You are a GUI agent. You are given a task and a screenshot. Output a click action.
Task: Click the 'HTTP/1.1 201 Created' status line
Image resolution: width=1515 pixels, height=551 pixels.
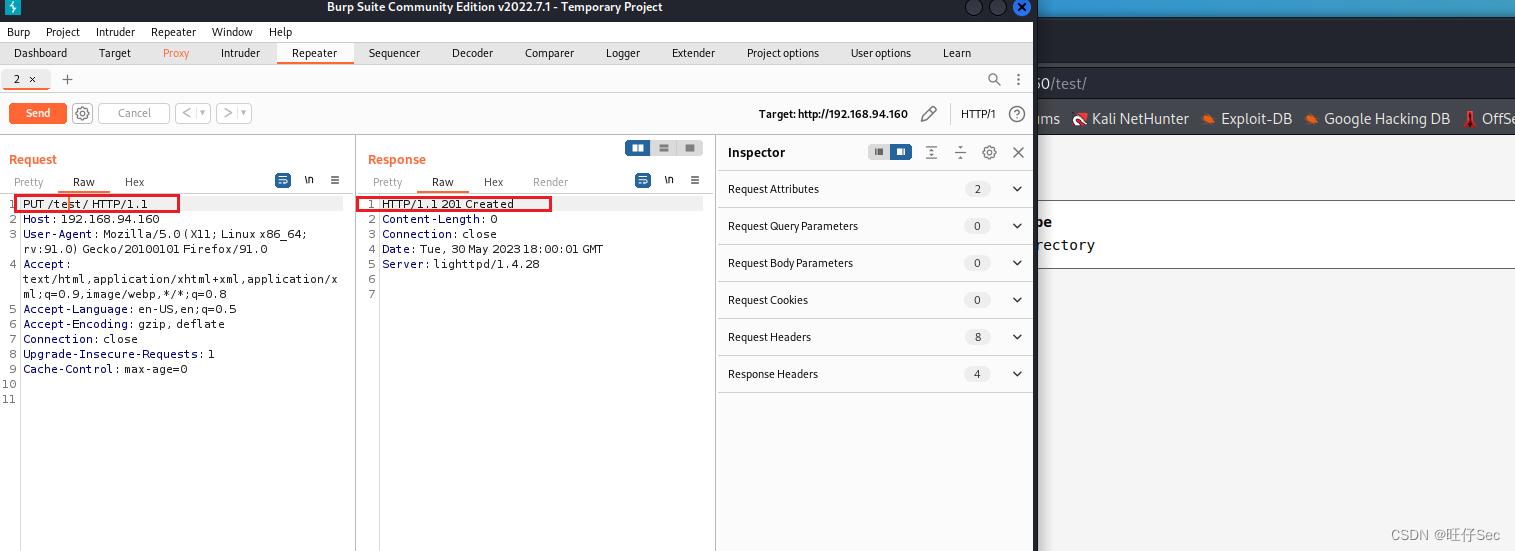[448, 204]
